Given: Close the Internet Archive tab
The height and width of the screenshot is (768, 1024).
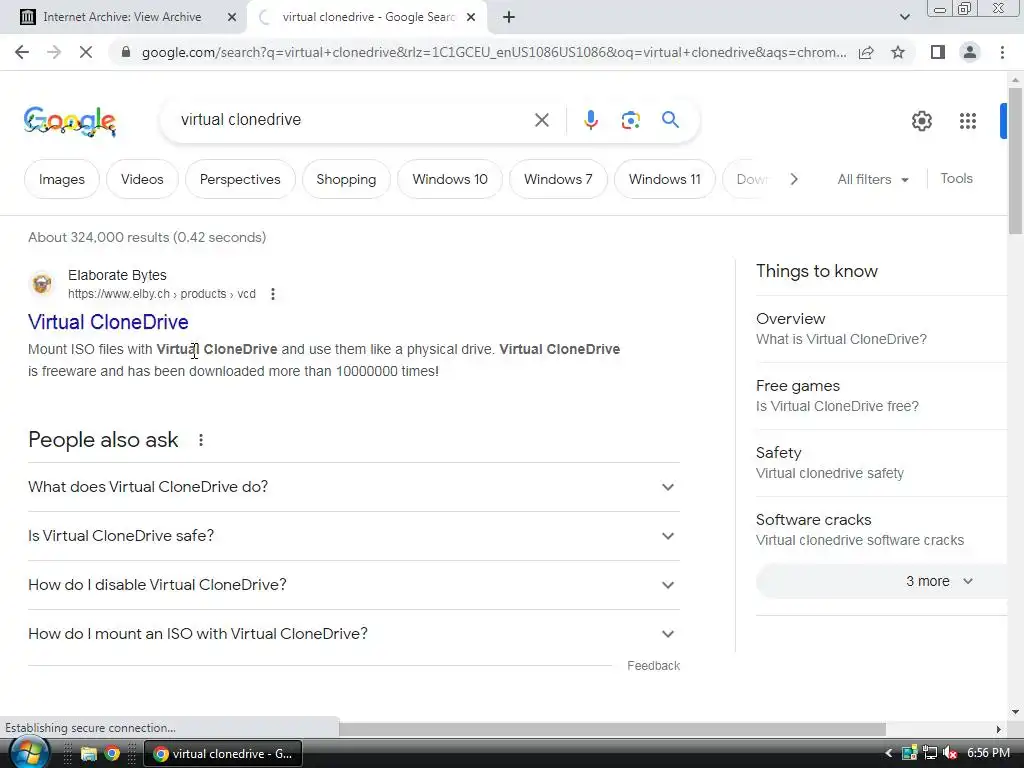Looking at the screenshot, I should pos(232,17).
